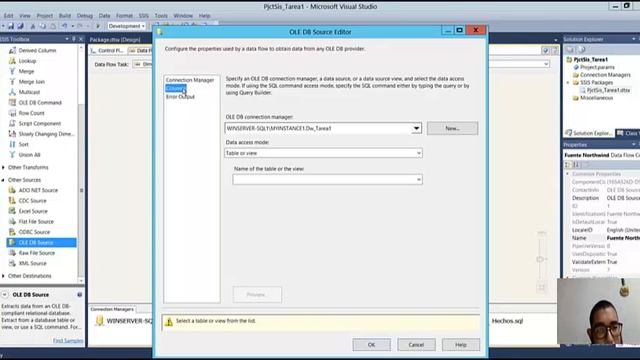Select the Row Count icon
The width and height of the screenshot is (640, 360).
(12, 113)
